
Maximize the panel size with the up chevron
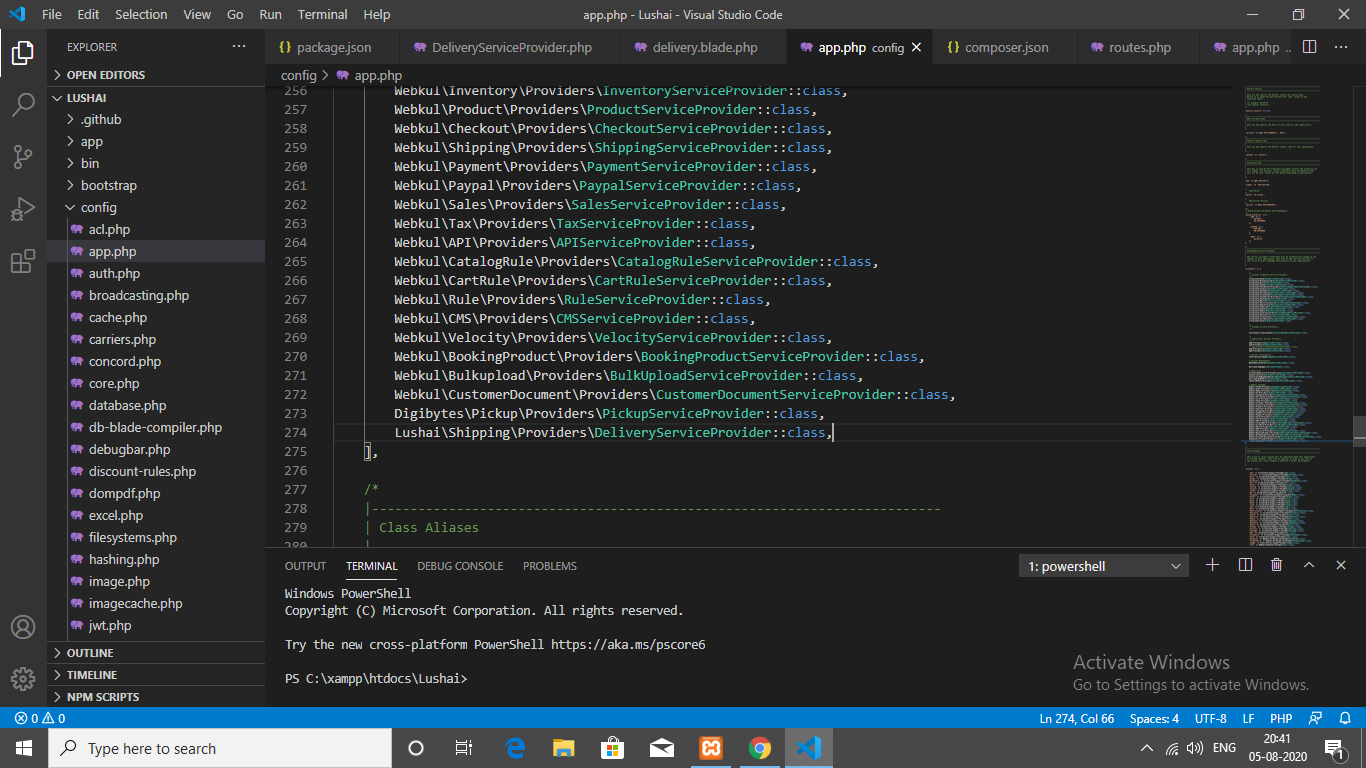pos(1309,565)
